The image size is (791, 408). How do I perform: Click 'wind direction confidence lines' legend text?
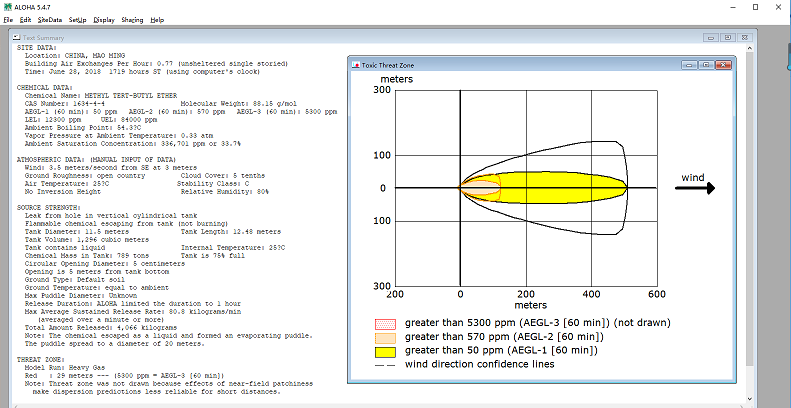pos(480,364)
